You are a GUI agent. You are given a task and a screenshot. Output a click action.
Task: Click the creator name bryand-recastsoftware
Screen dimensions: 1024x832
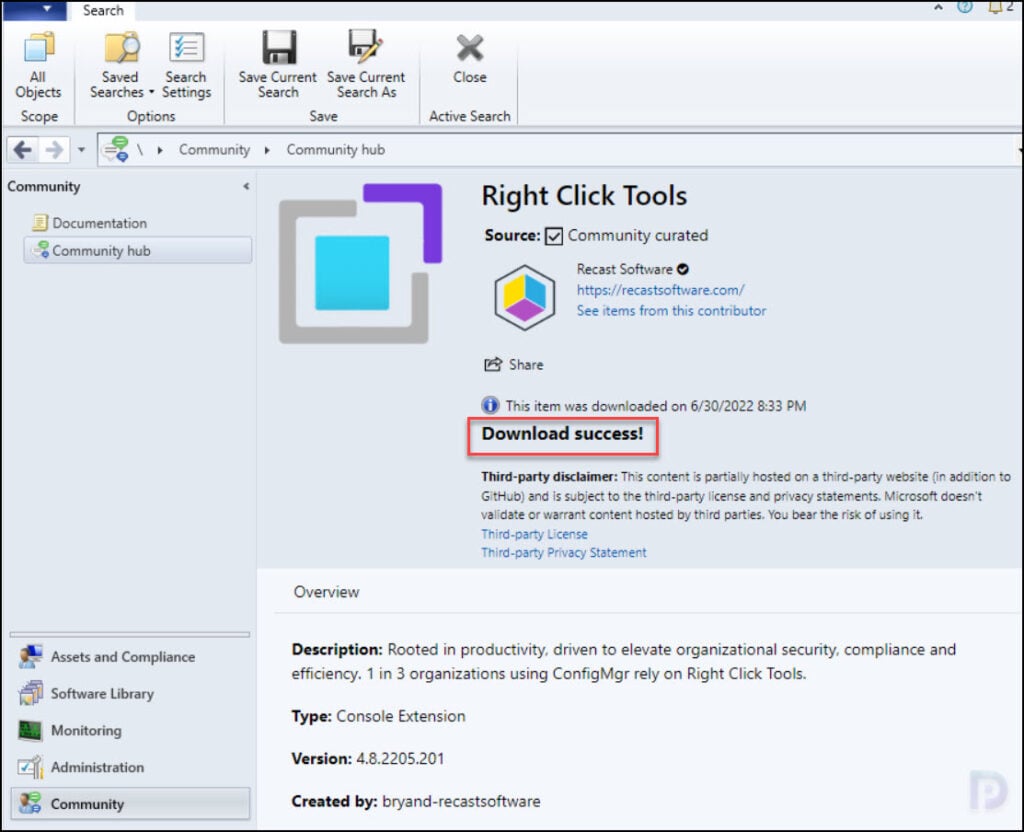click(461, 801)
